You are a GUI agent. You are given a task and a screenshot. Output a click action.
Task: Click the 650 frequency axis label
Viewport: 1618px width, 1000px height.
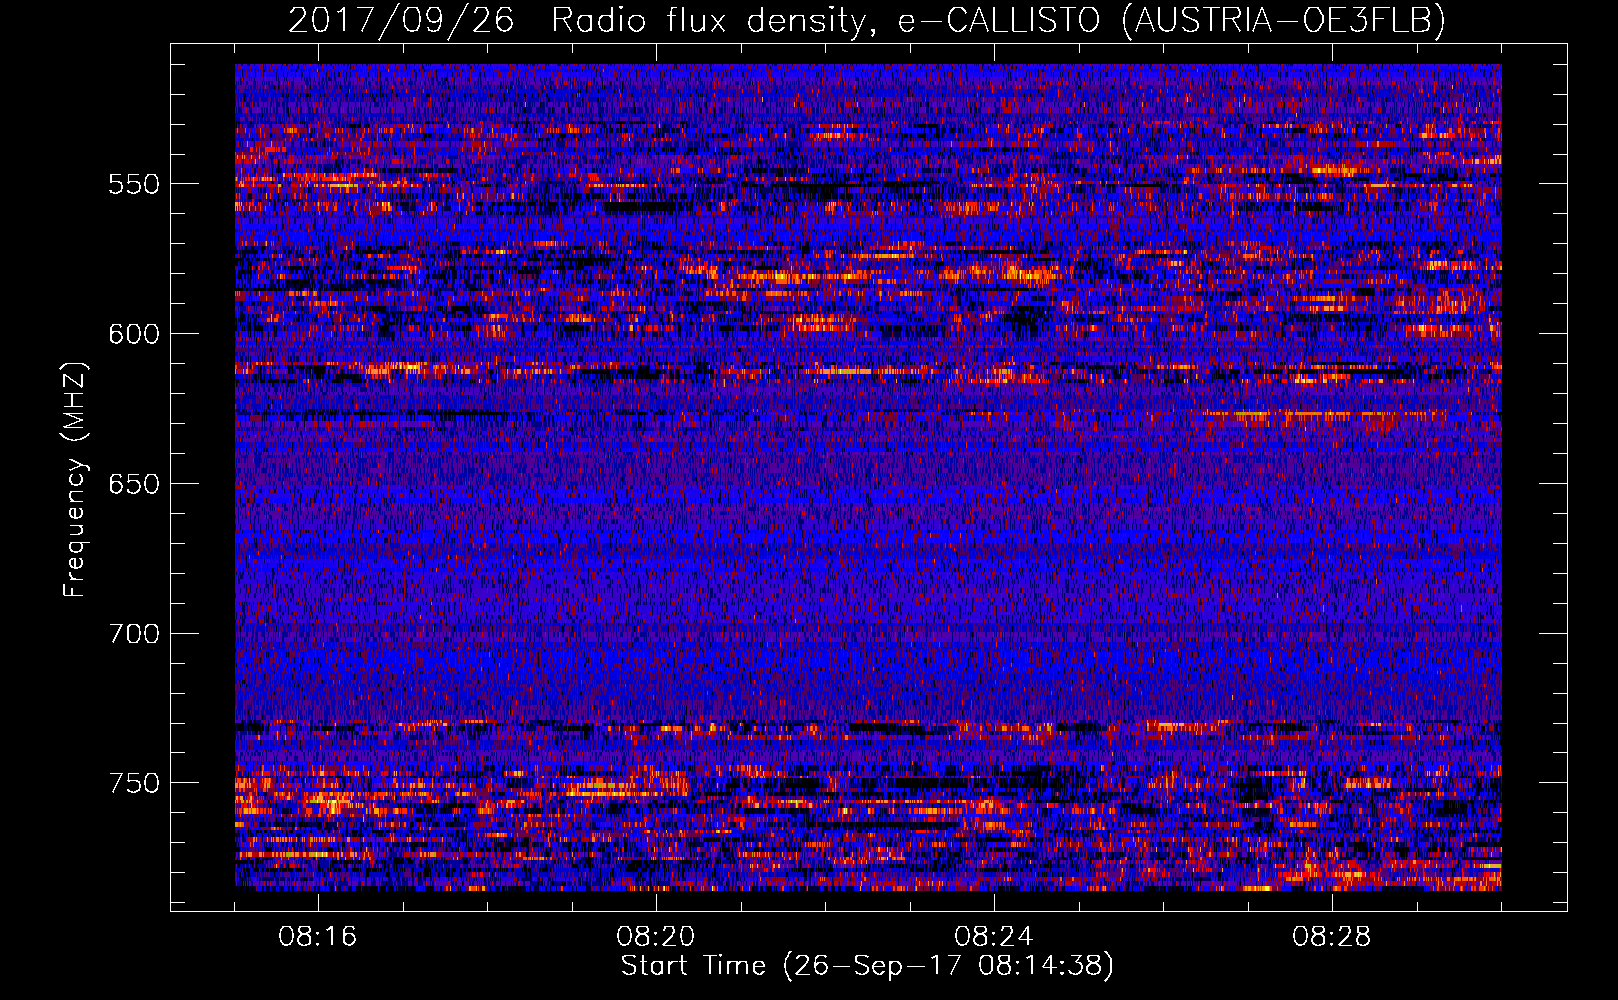134,484
